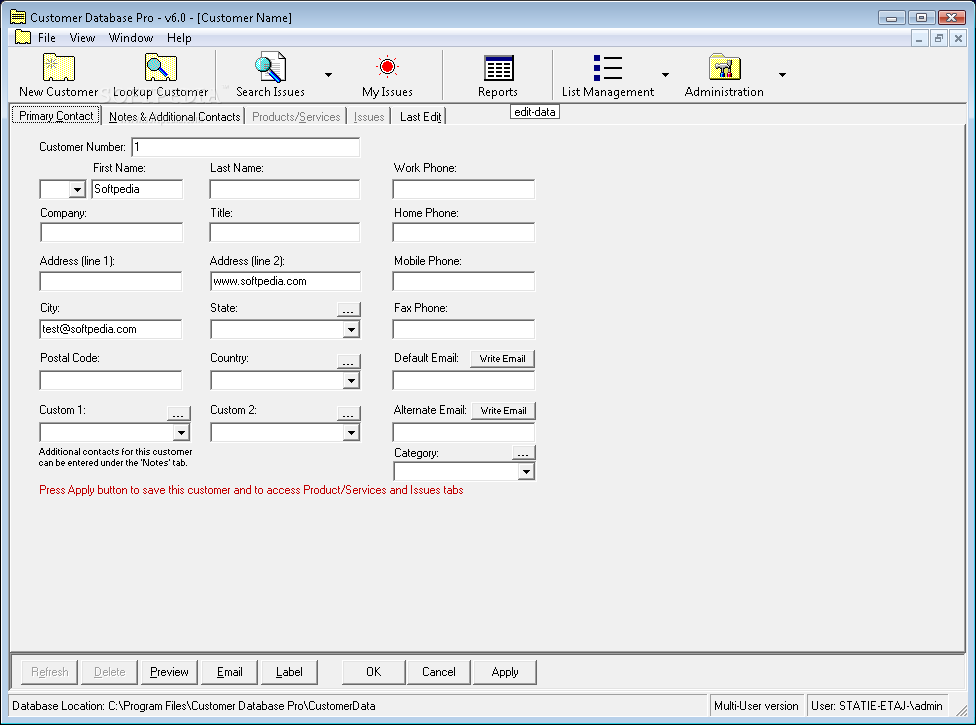Viewport: 976px width, 725px height.
Task: Open the Search Issues toolbar icon
Action: (x=270, y=75)
